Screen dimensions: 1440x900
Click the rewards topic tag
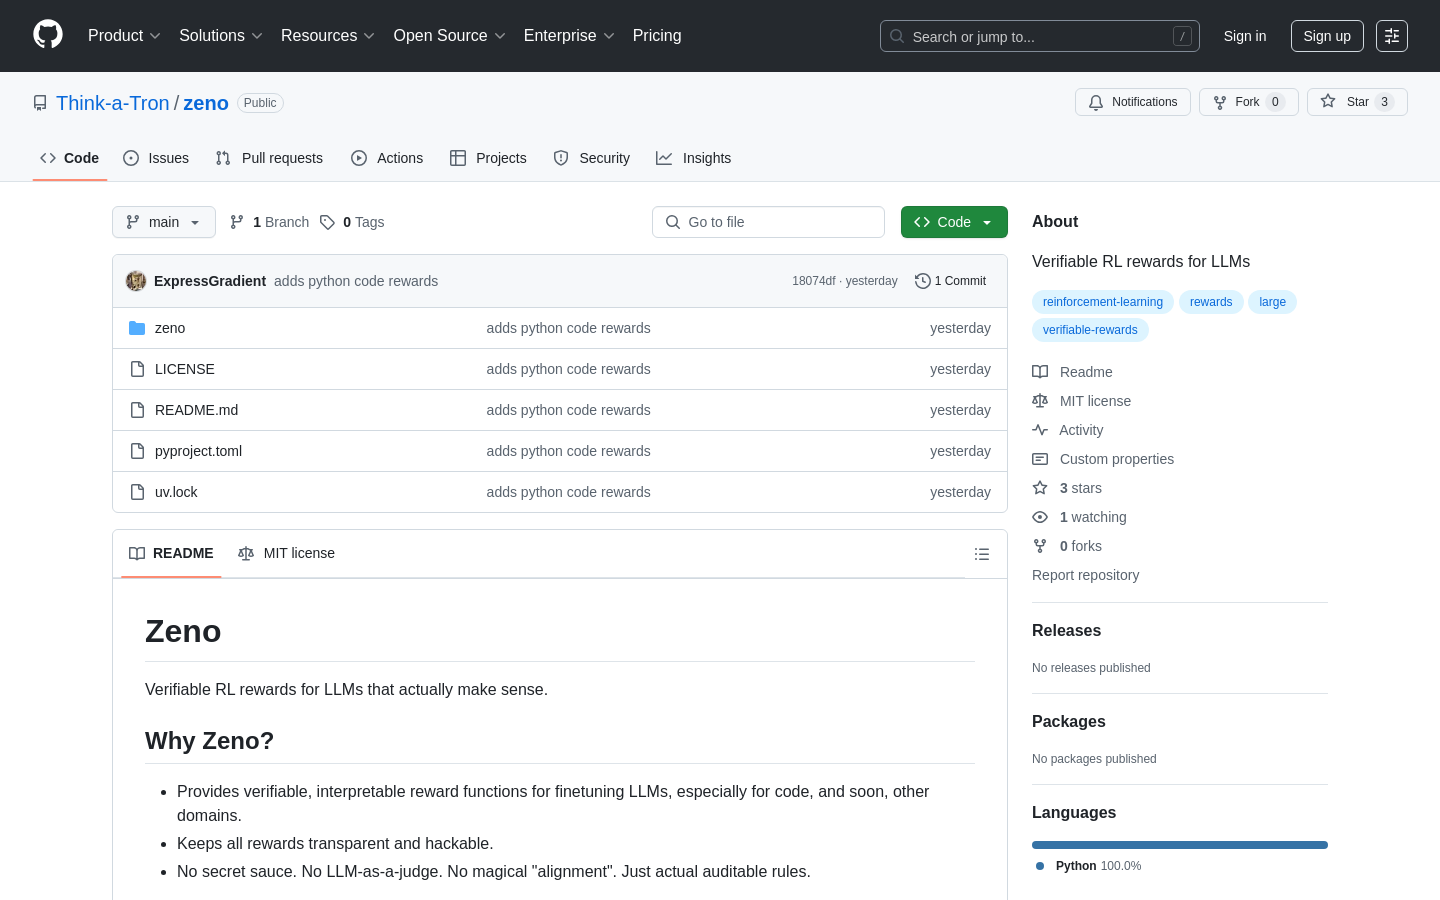(1211, 302)
